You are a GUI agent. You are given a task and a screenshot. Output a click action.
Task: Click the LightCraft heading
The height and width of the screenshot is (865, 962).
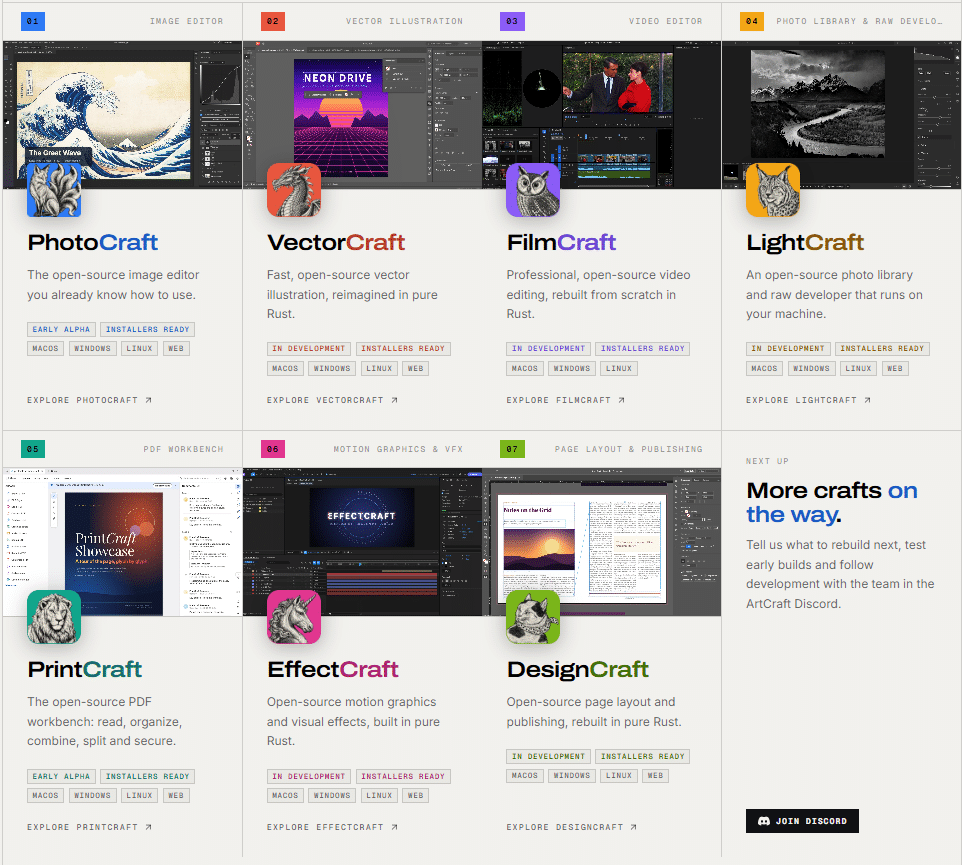point(805,242)
